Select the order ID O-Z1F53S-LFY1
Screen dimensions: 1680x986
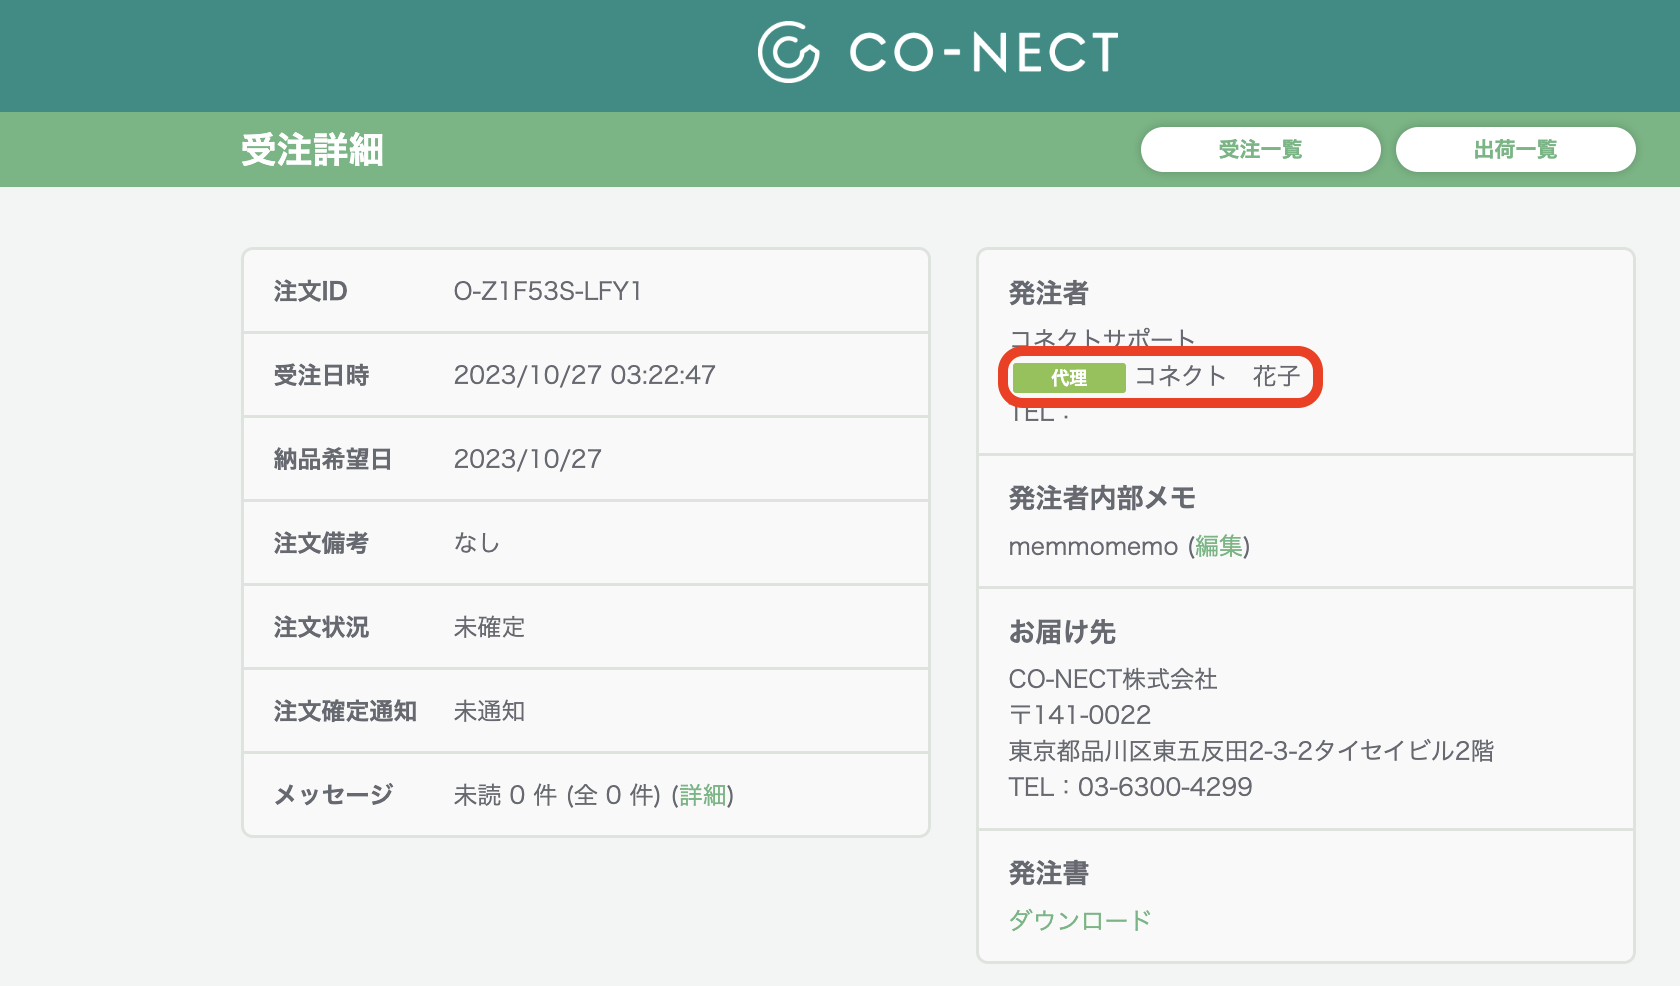click(548, 291)
